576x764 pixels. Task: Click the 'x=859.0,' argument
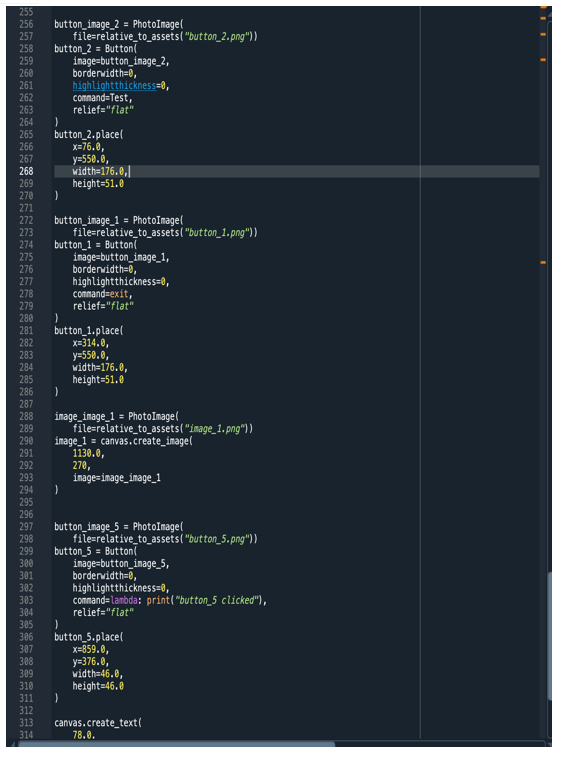[x=91, y=649]
